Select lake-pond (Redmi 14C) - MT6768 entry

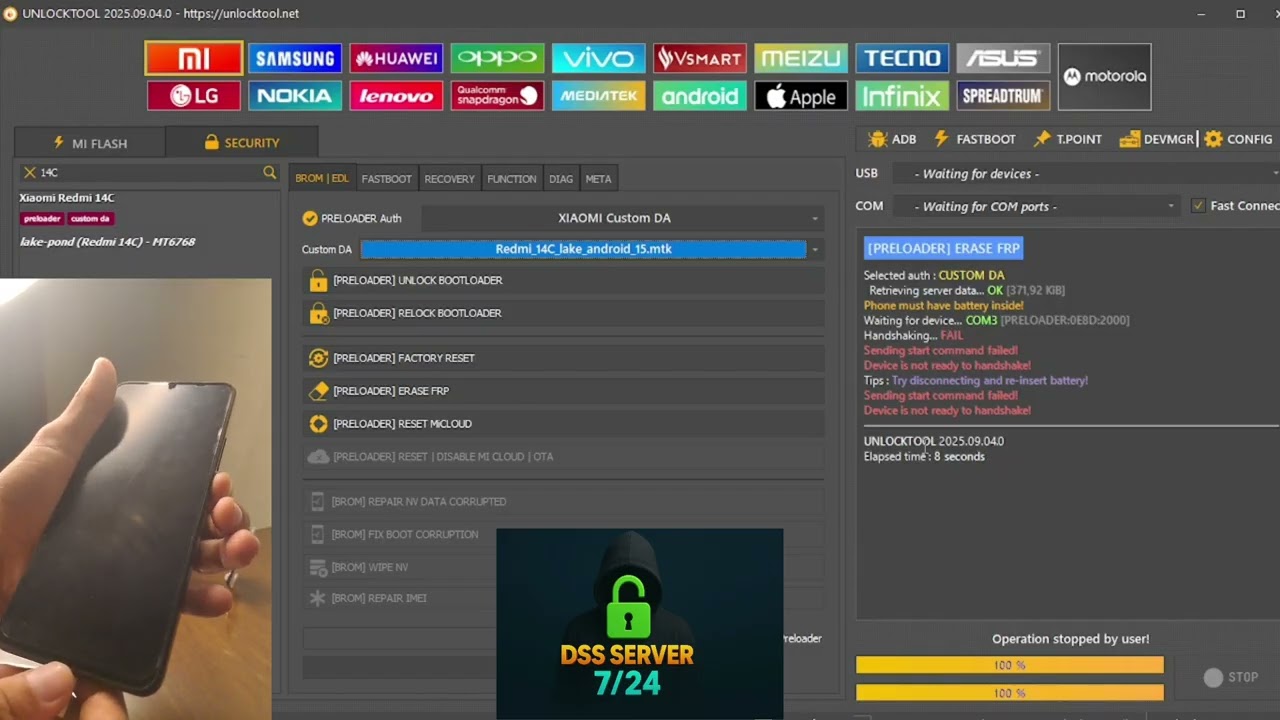tap(108, 242)
